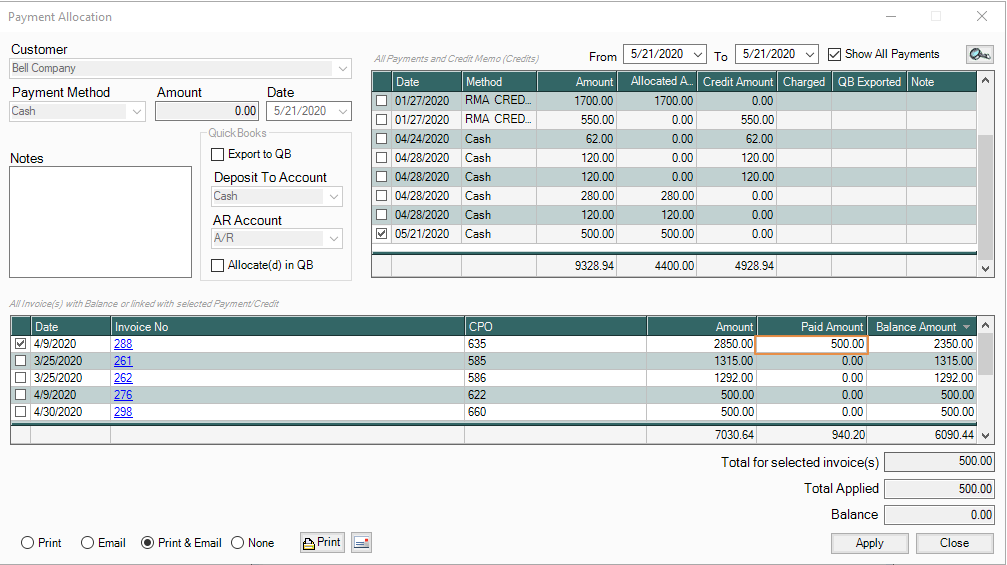Select the None radio button
Image resolution: width=1007 pixels, height=565 pixels.
pyautogui.click(x=238, y=543)
